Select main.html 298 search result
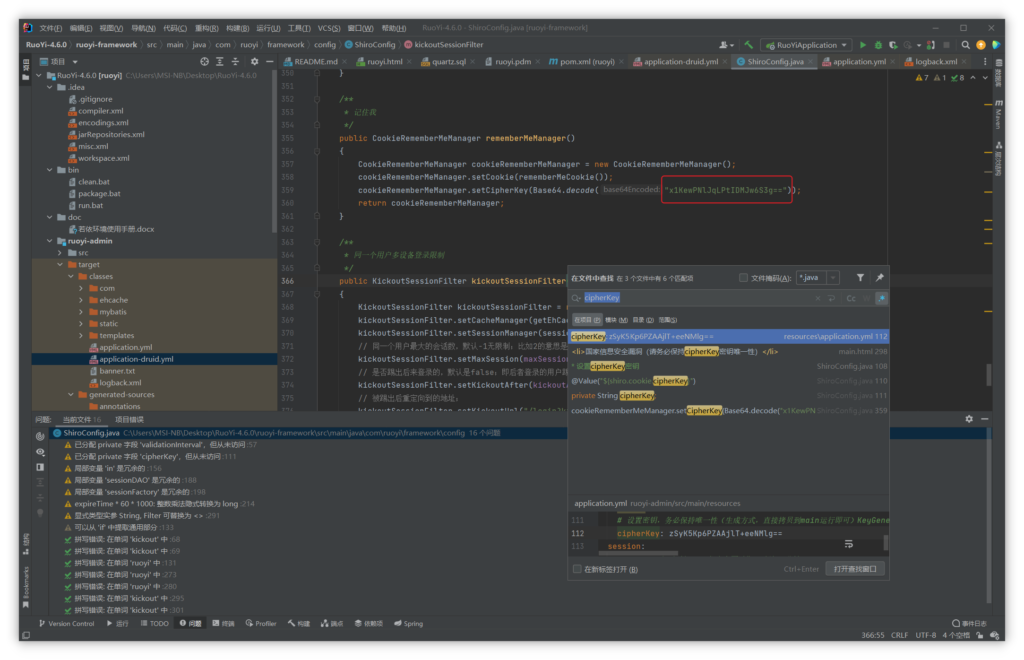This screenshot has height=660, width=1024. tap(729, 351)
